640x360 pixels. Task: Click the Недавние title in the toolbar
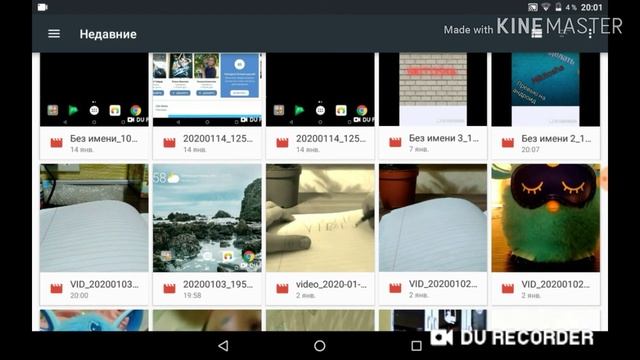pyautogui.click(x=108, y=34)
